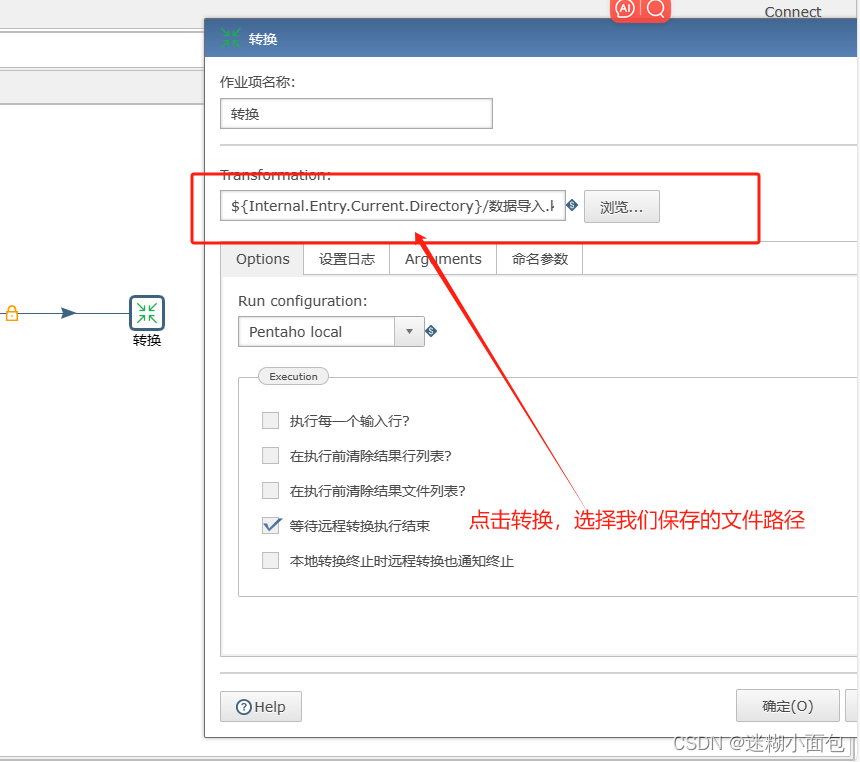The width and height of the screenshot is (860, 762).
Task: Select the 转换 transformation node on canvas
Action: 146,313
